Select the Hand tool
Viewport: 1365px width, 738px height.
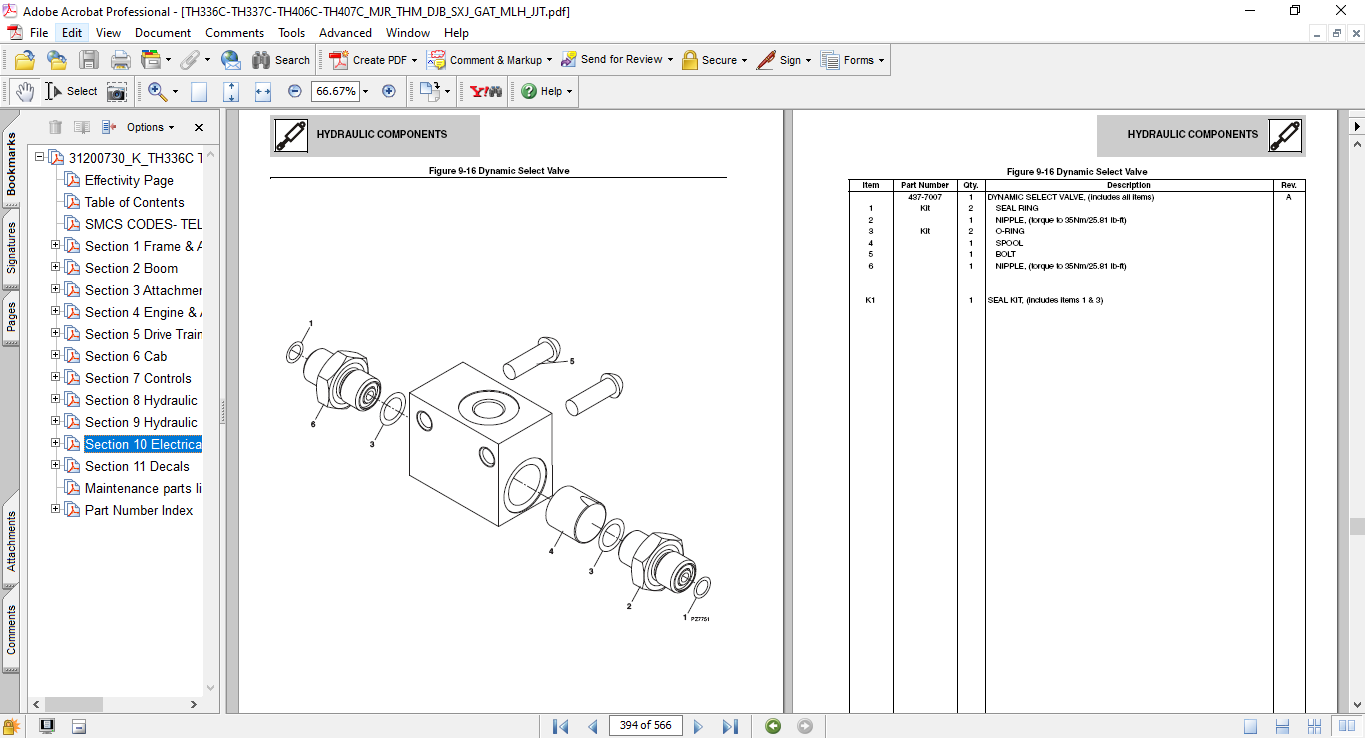(25, 91)
